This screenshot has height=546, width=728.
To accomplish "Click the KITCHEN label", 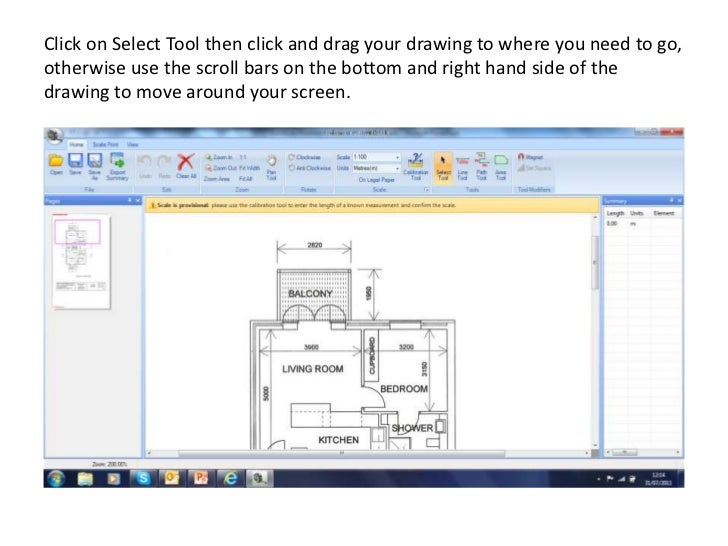I will pos(338,440).
